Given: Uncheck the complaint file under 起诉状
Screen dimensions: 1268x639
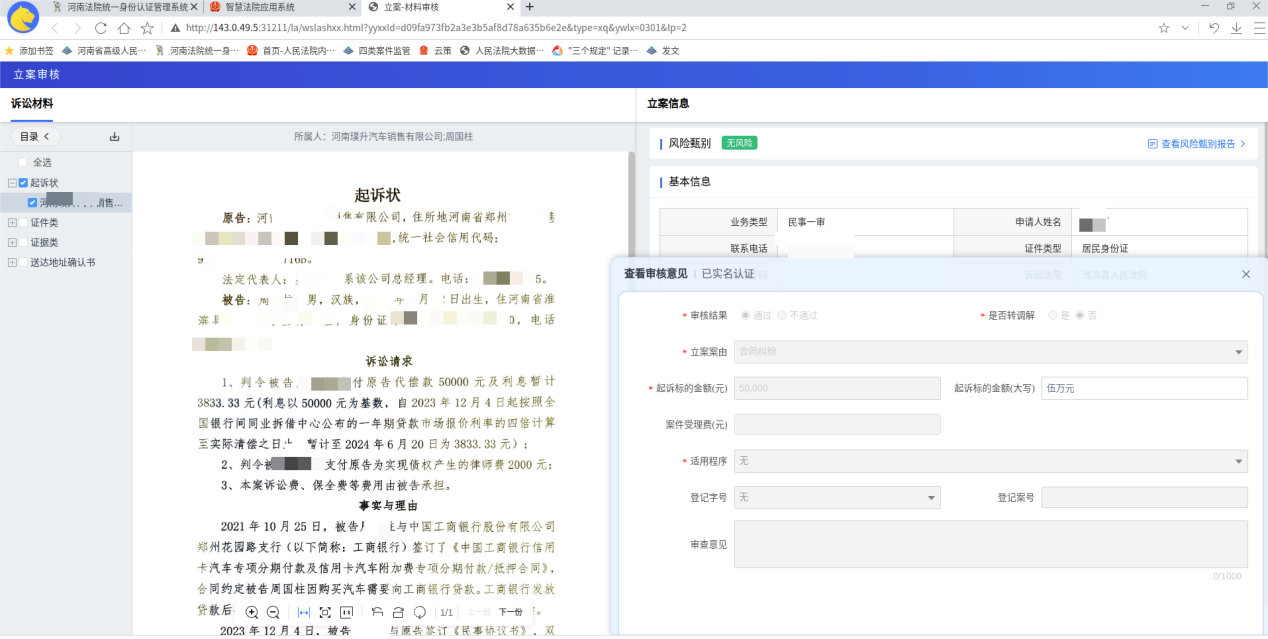Looking at the screenshot, I should coord(33,203).
